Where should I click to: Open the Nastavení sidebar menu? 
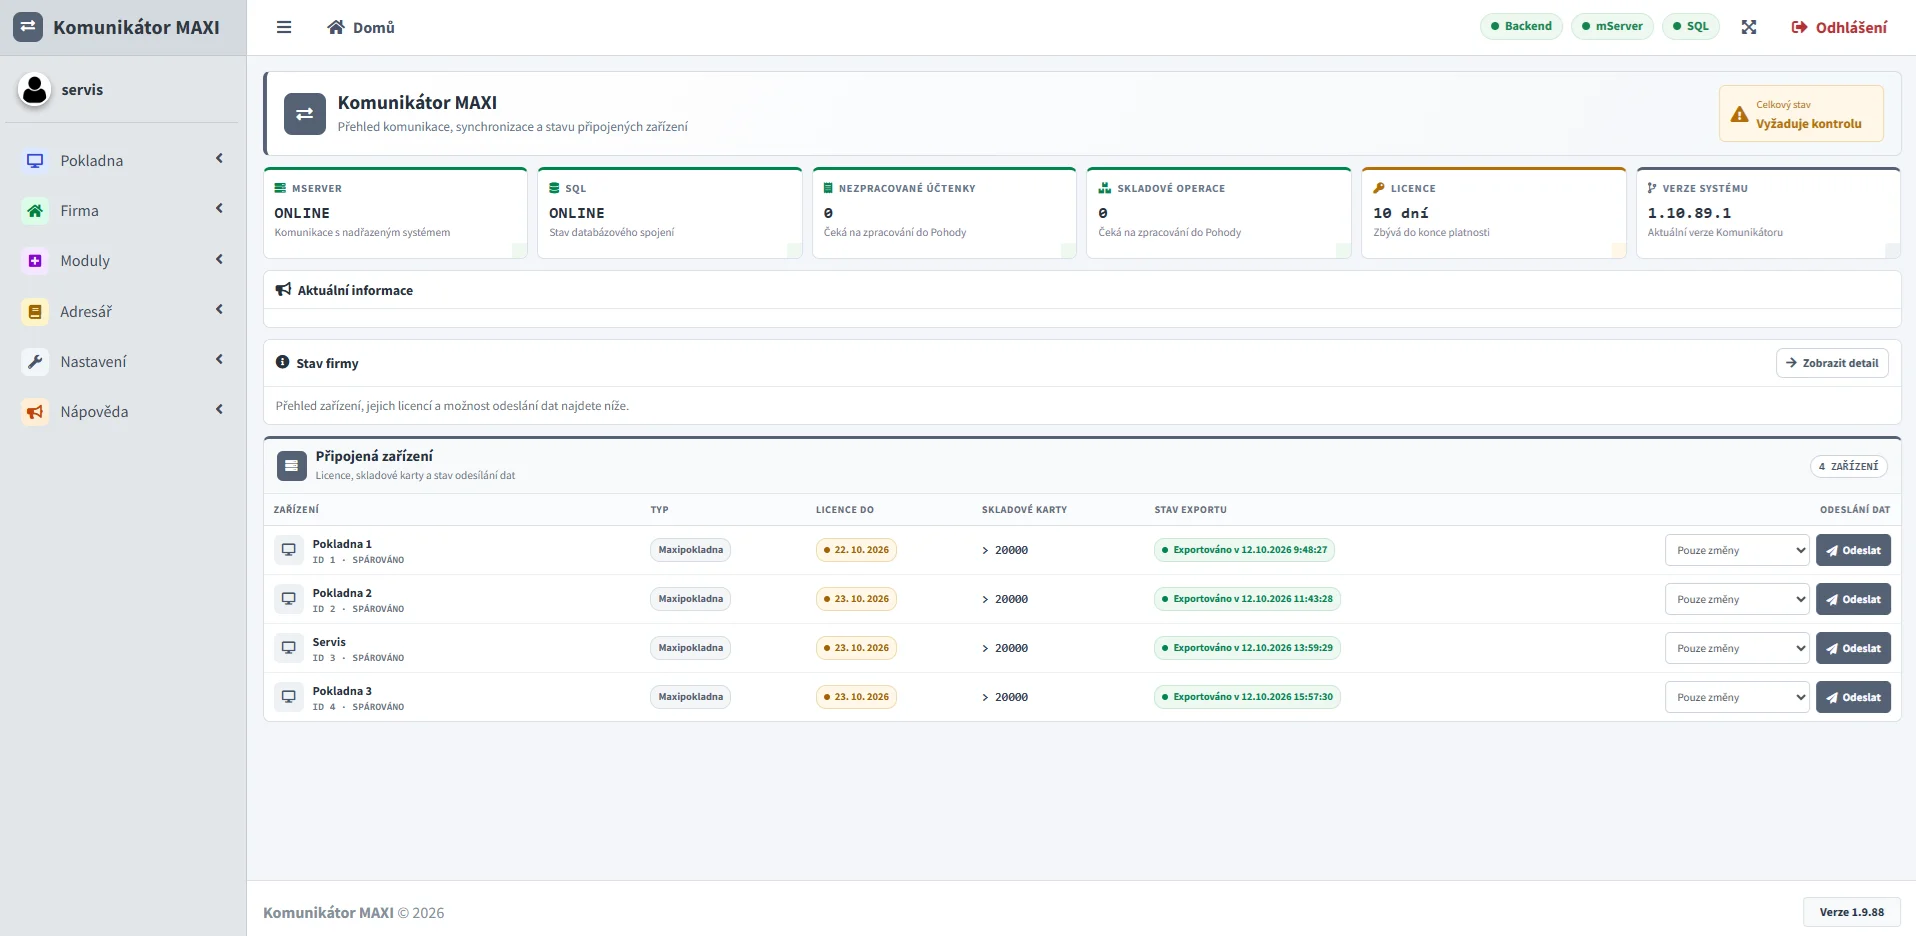click(123, 362)
